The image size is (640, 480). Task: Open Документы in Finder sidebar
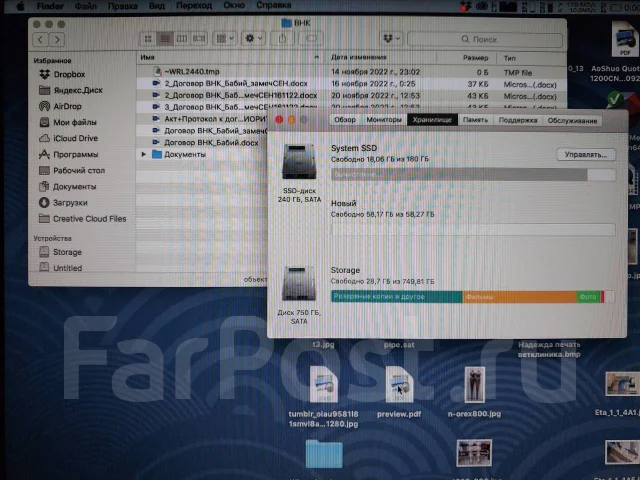(x=67, y=187)
